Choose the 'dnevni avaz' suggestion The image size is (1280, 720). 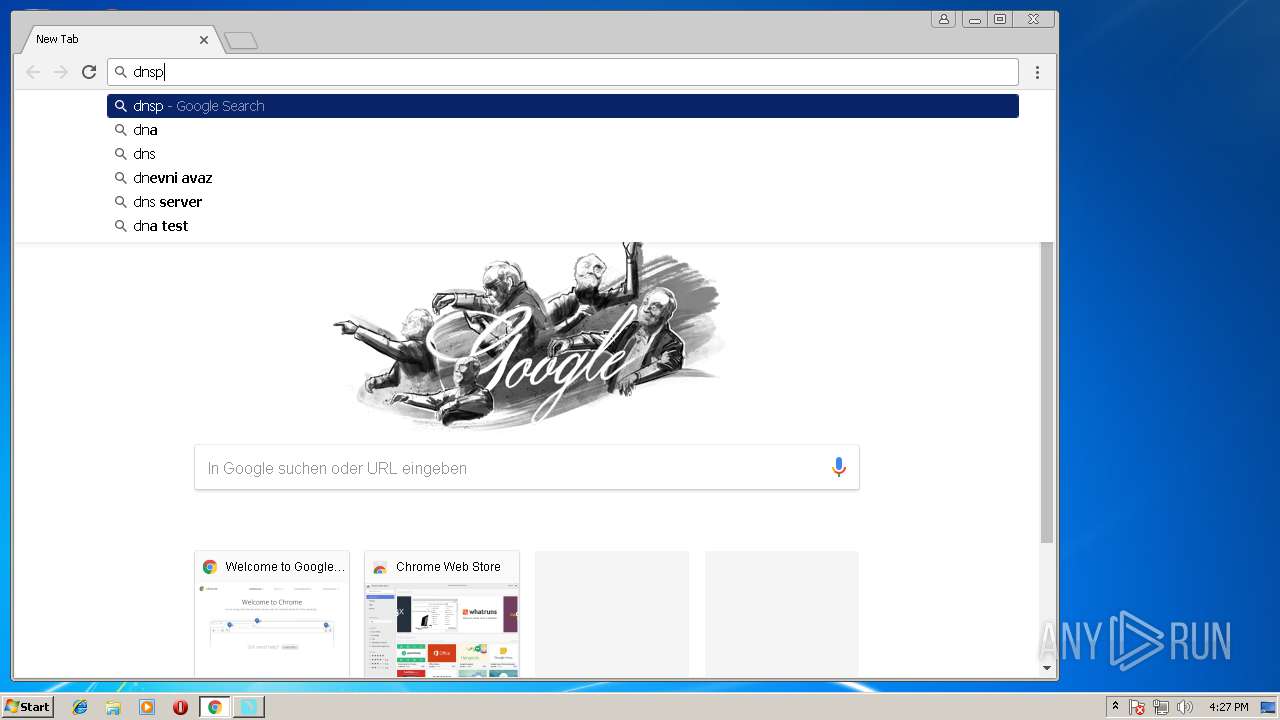pos(563,178)
